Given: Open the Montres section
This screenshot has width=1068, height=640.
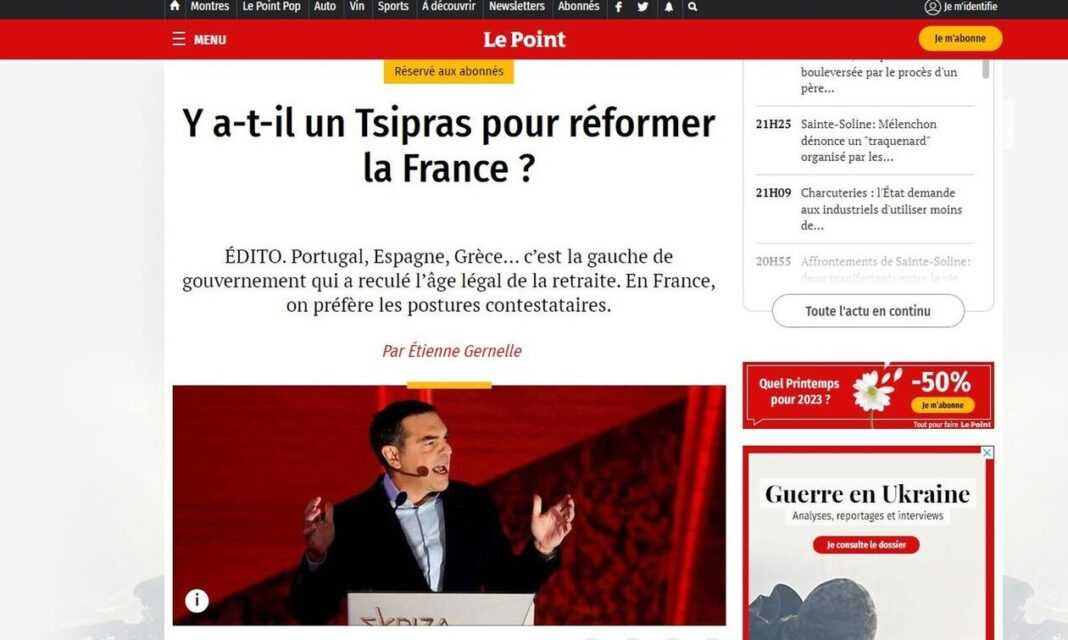Looking at the screenshot, I should click(x=209, y=7).
